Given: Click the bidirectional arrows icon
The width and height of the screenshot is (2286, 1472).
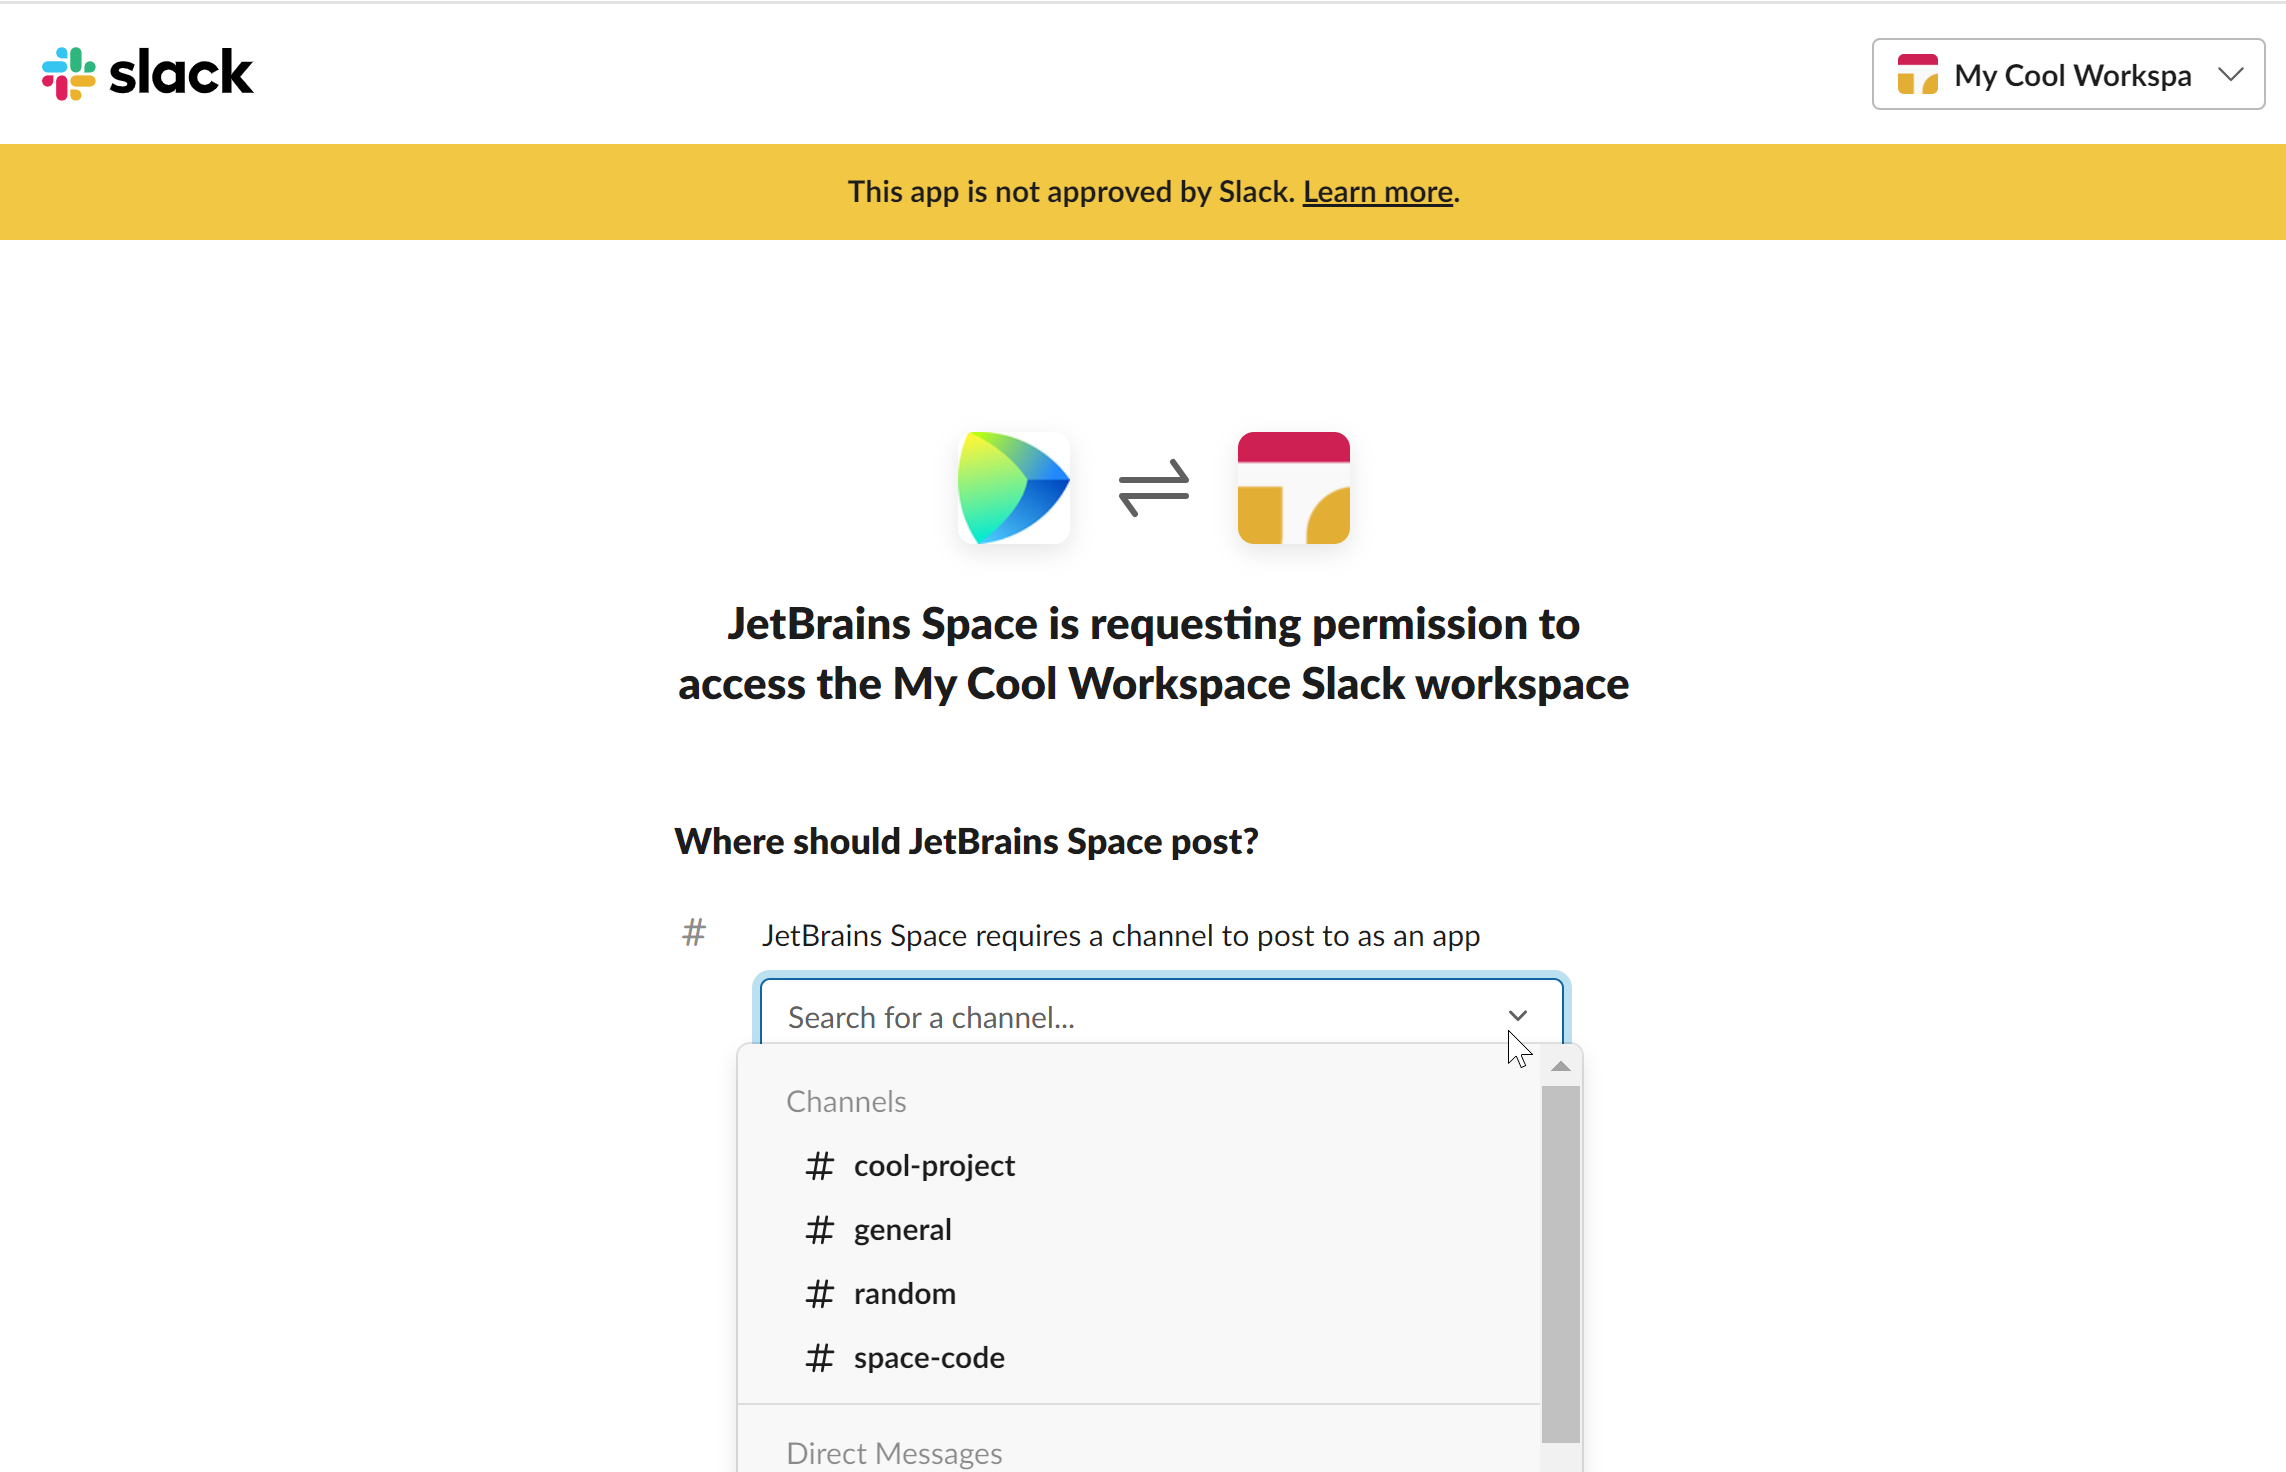Looking at the screenshot, I should click(x=1153, y=488).
